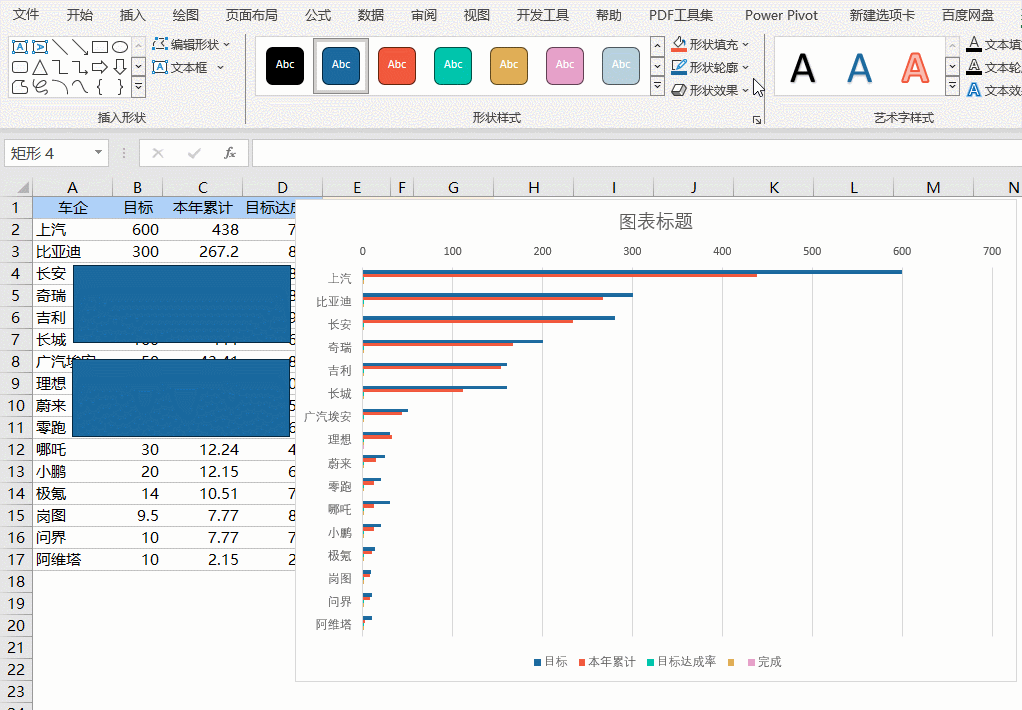Image resolution: width=1022 pixels, height=710 pixels.
Task: Apply orange-red Abc shape style
Action: (x=397, y=66)
